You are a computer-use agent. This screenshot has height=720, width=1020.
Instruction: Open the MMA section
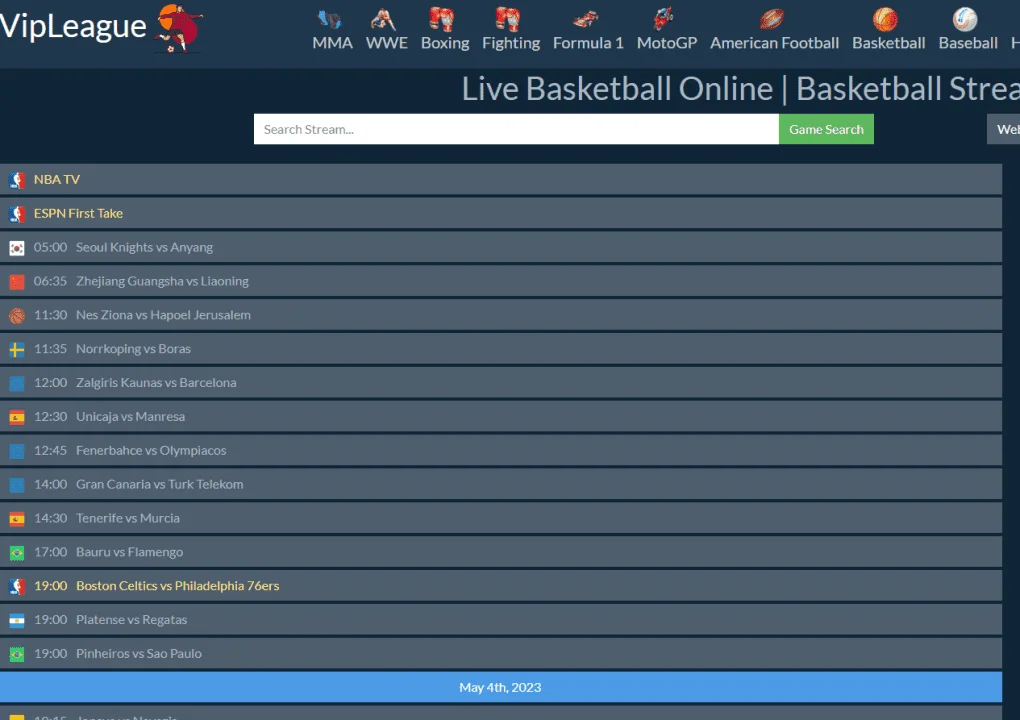[332, 43]
